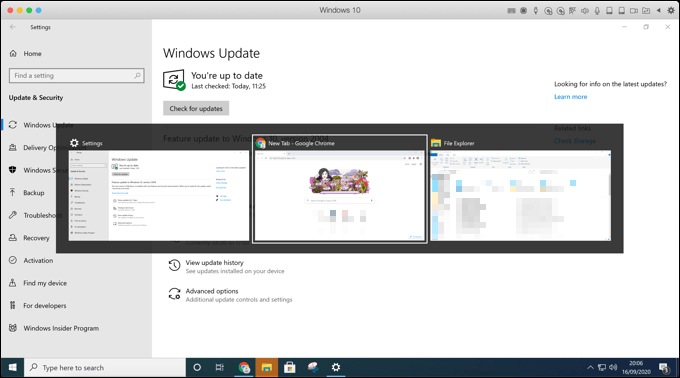
Task: Click the update history clock icon
Action: (174, 265)
